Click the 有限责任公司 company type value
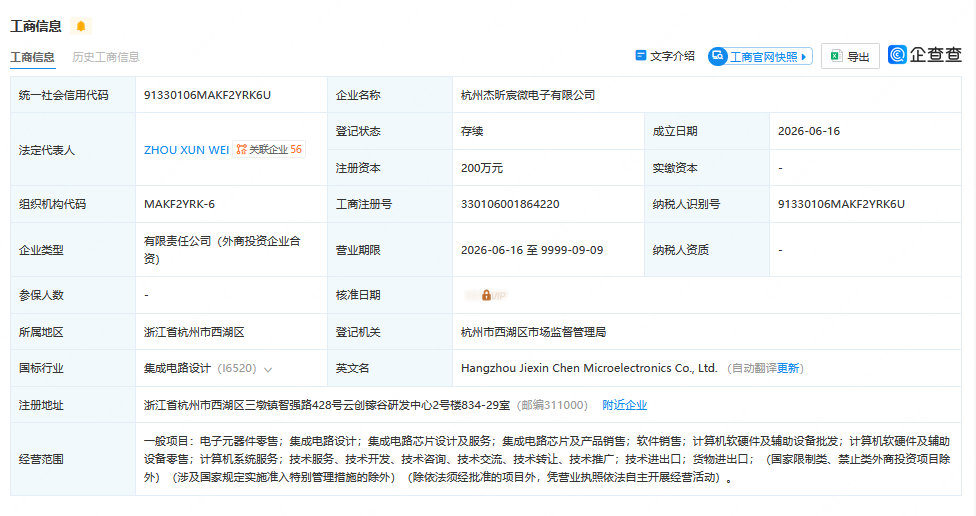This screenshot has height=516, width=976. [222, 250]
